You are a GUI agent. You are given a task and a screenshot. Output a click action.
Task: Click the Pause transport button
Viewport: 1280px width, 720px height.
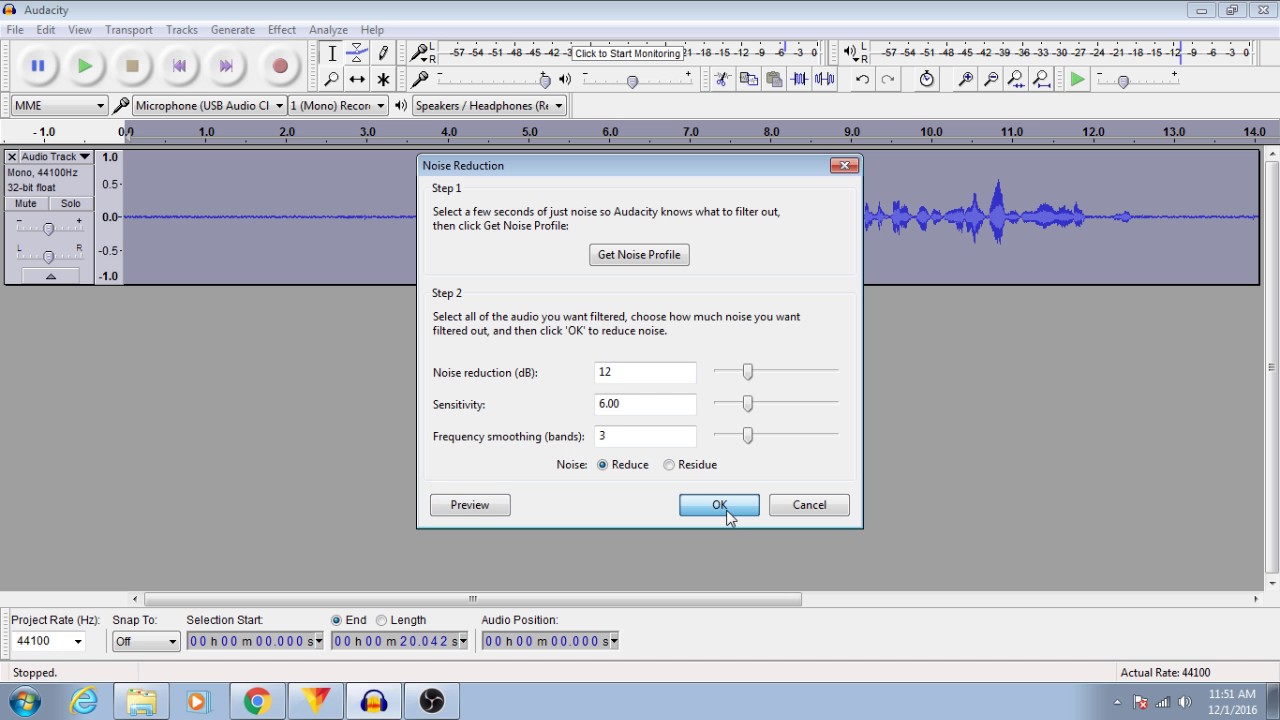click(38, 66)
